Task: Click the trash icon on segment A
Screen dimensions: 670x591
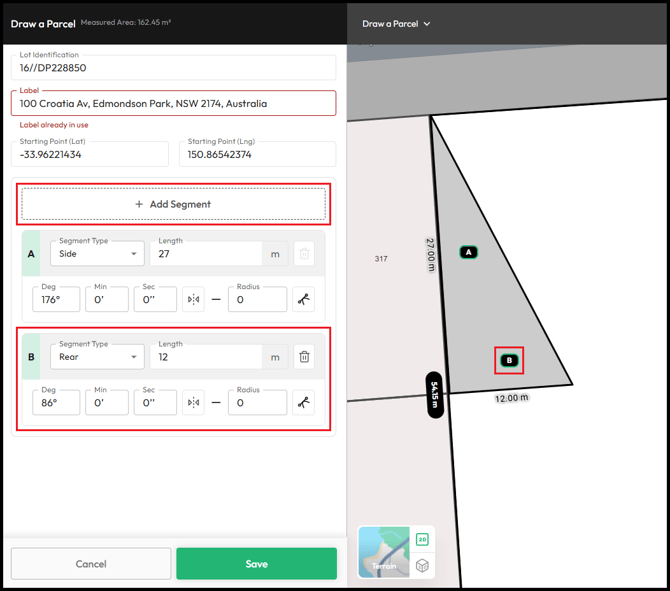Action: coord(304,254)
